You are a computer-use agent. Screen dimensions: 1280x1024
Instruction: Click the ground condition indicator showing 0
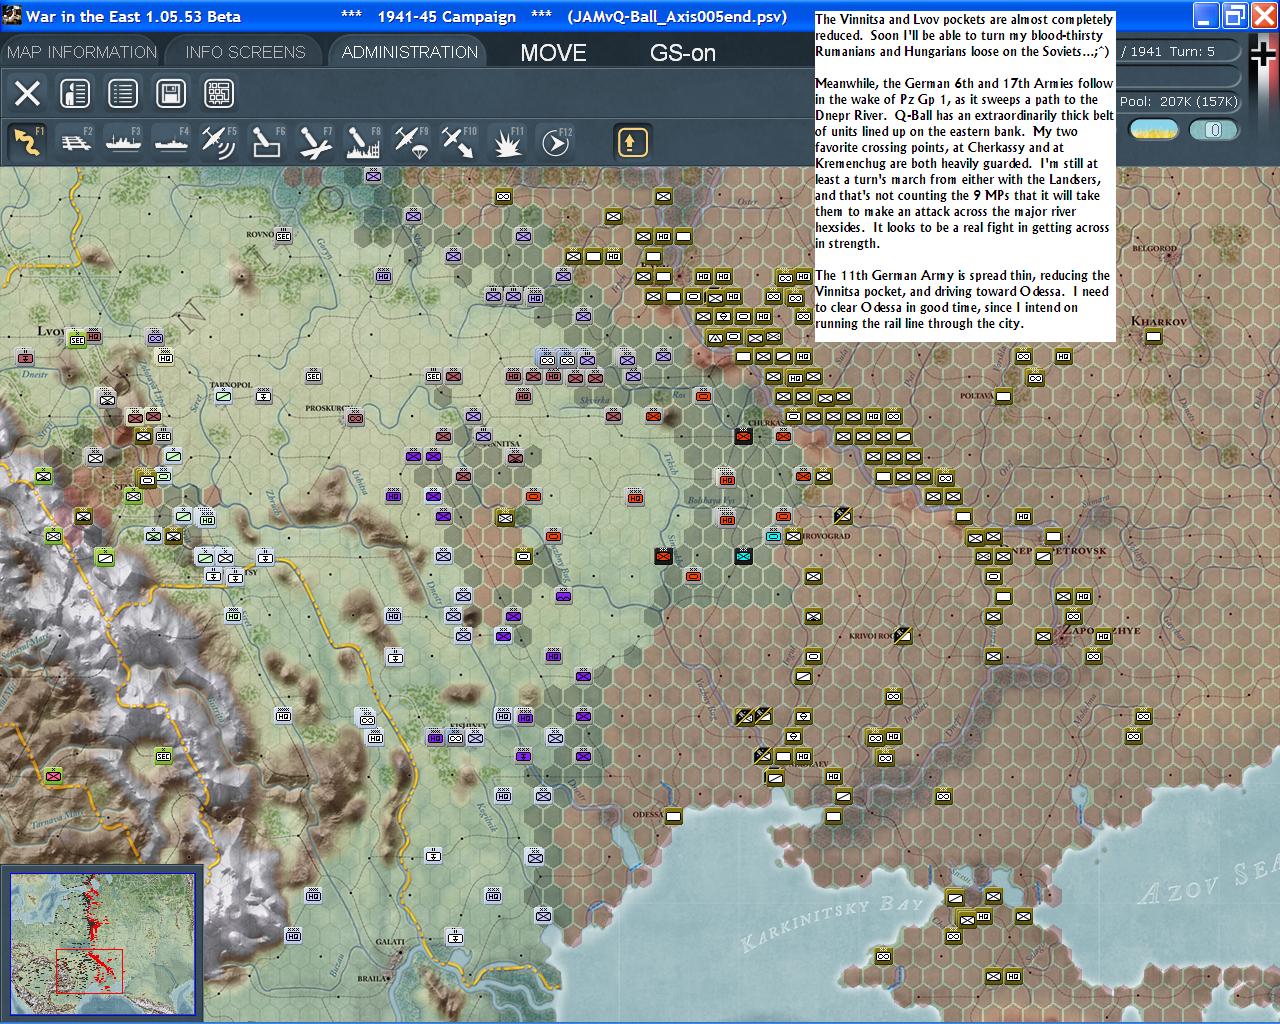1213,130
